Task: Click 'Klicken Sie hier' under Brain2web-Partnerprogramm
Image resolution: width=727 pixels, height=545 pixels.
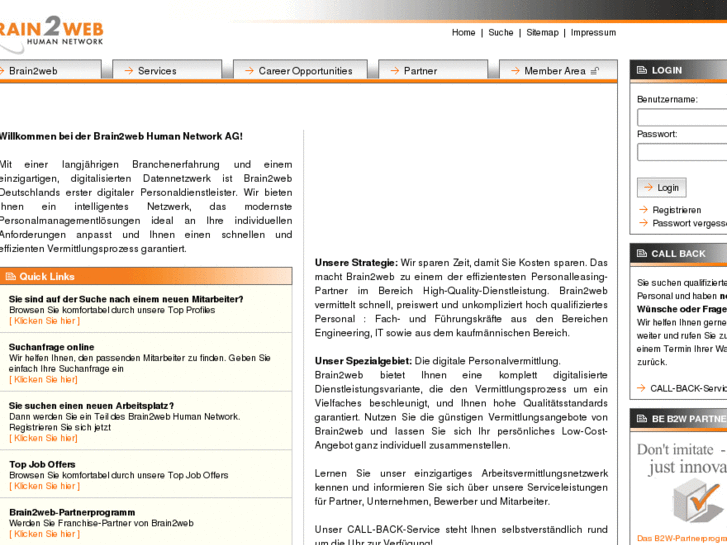Action: (x=45, y=534)
